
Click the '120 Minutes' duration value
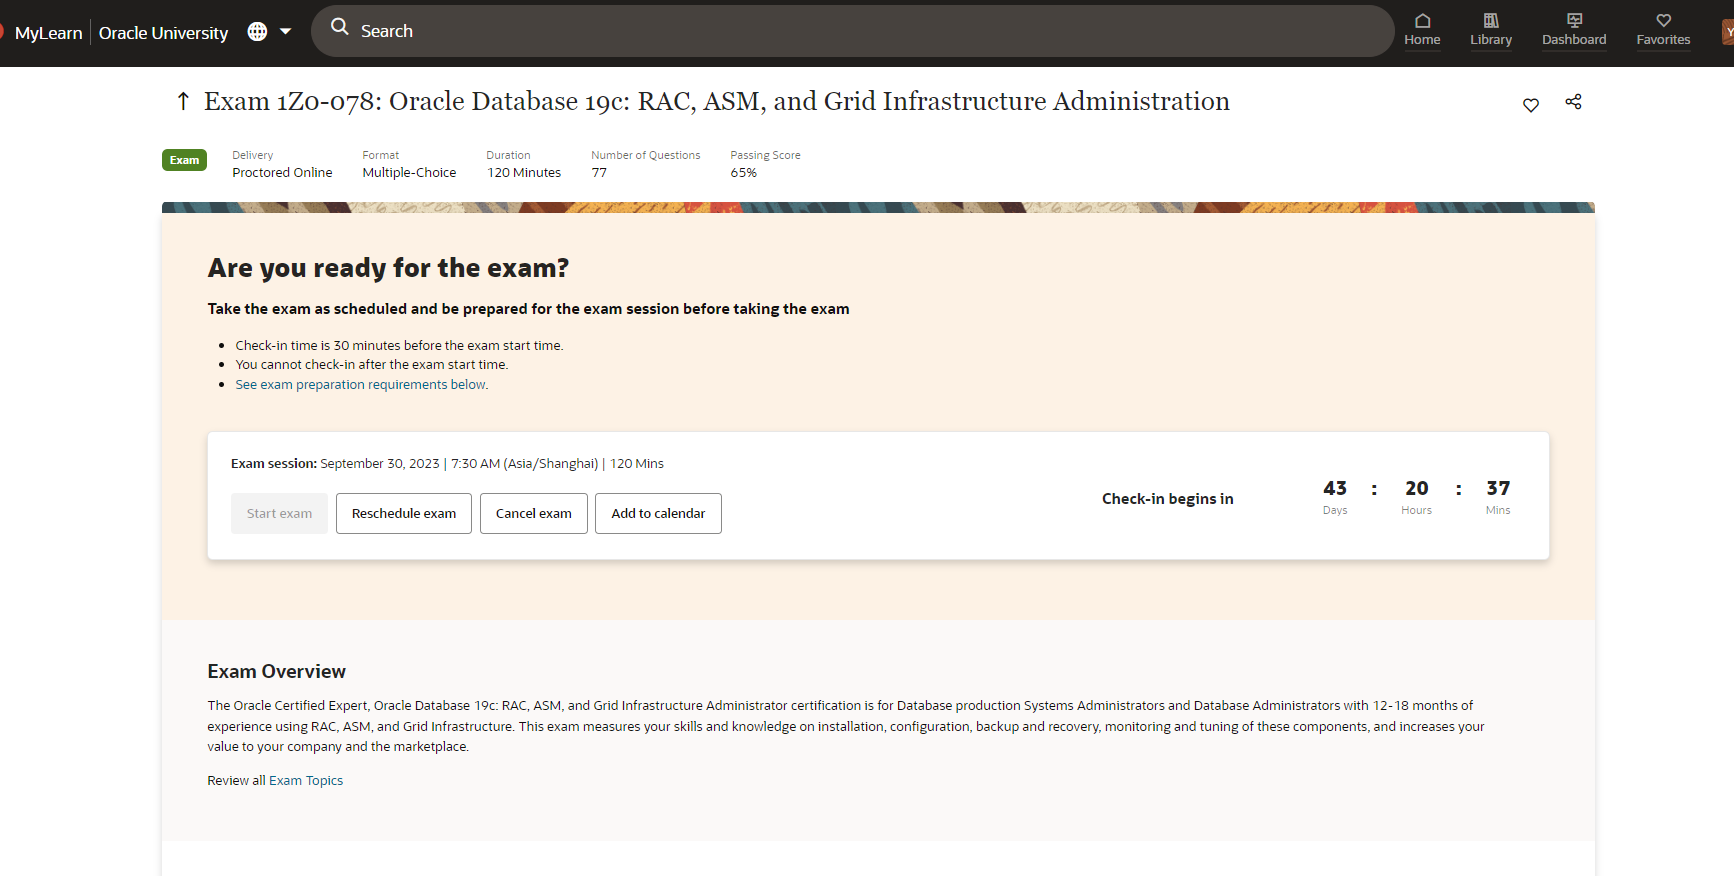tap(524, 173)
